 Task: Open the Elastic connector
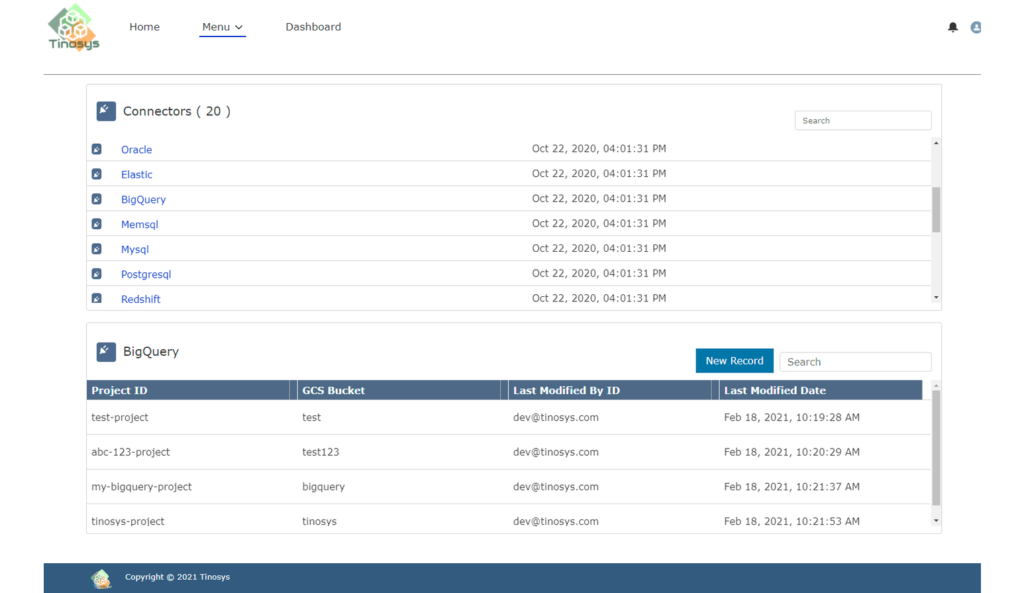tap(136, 174)
